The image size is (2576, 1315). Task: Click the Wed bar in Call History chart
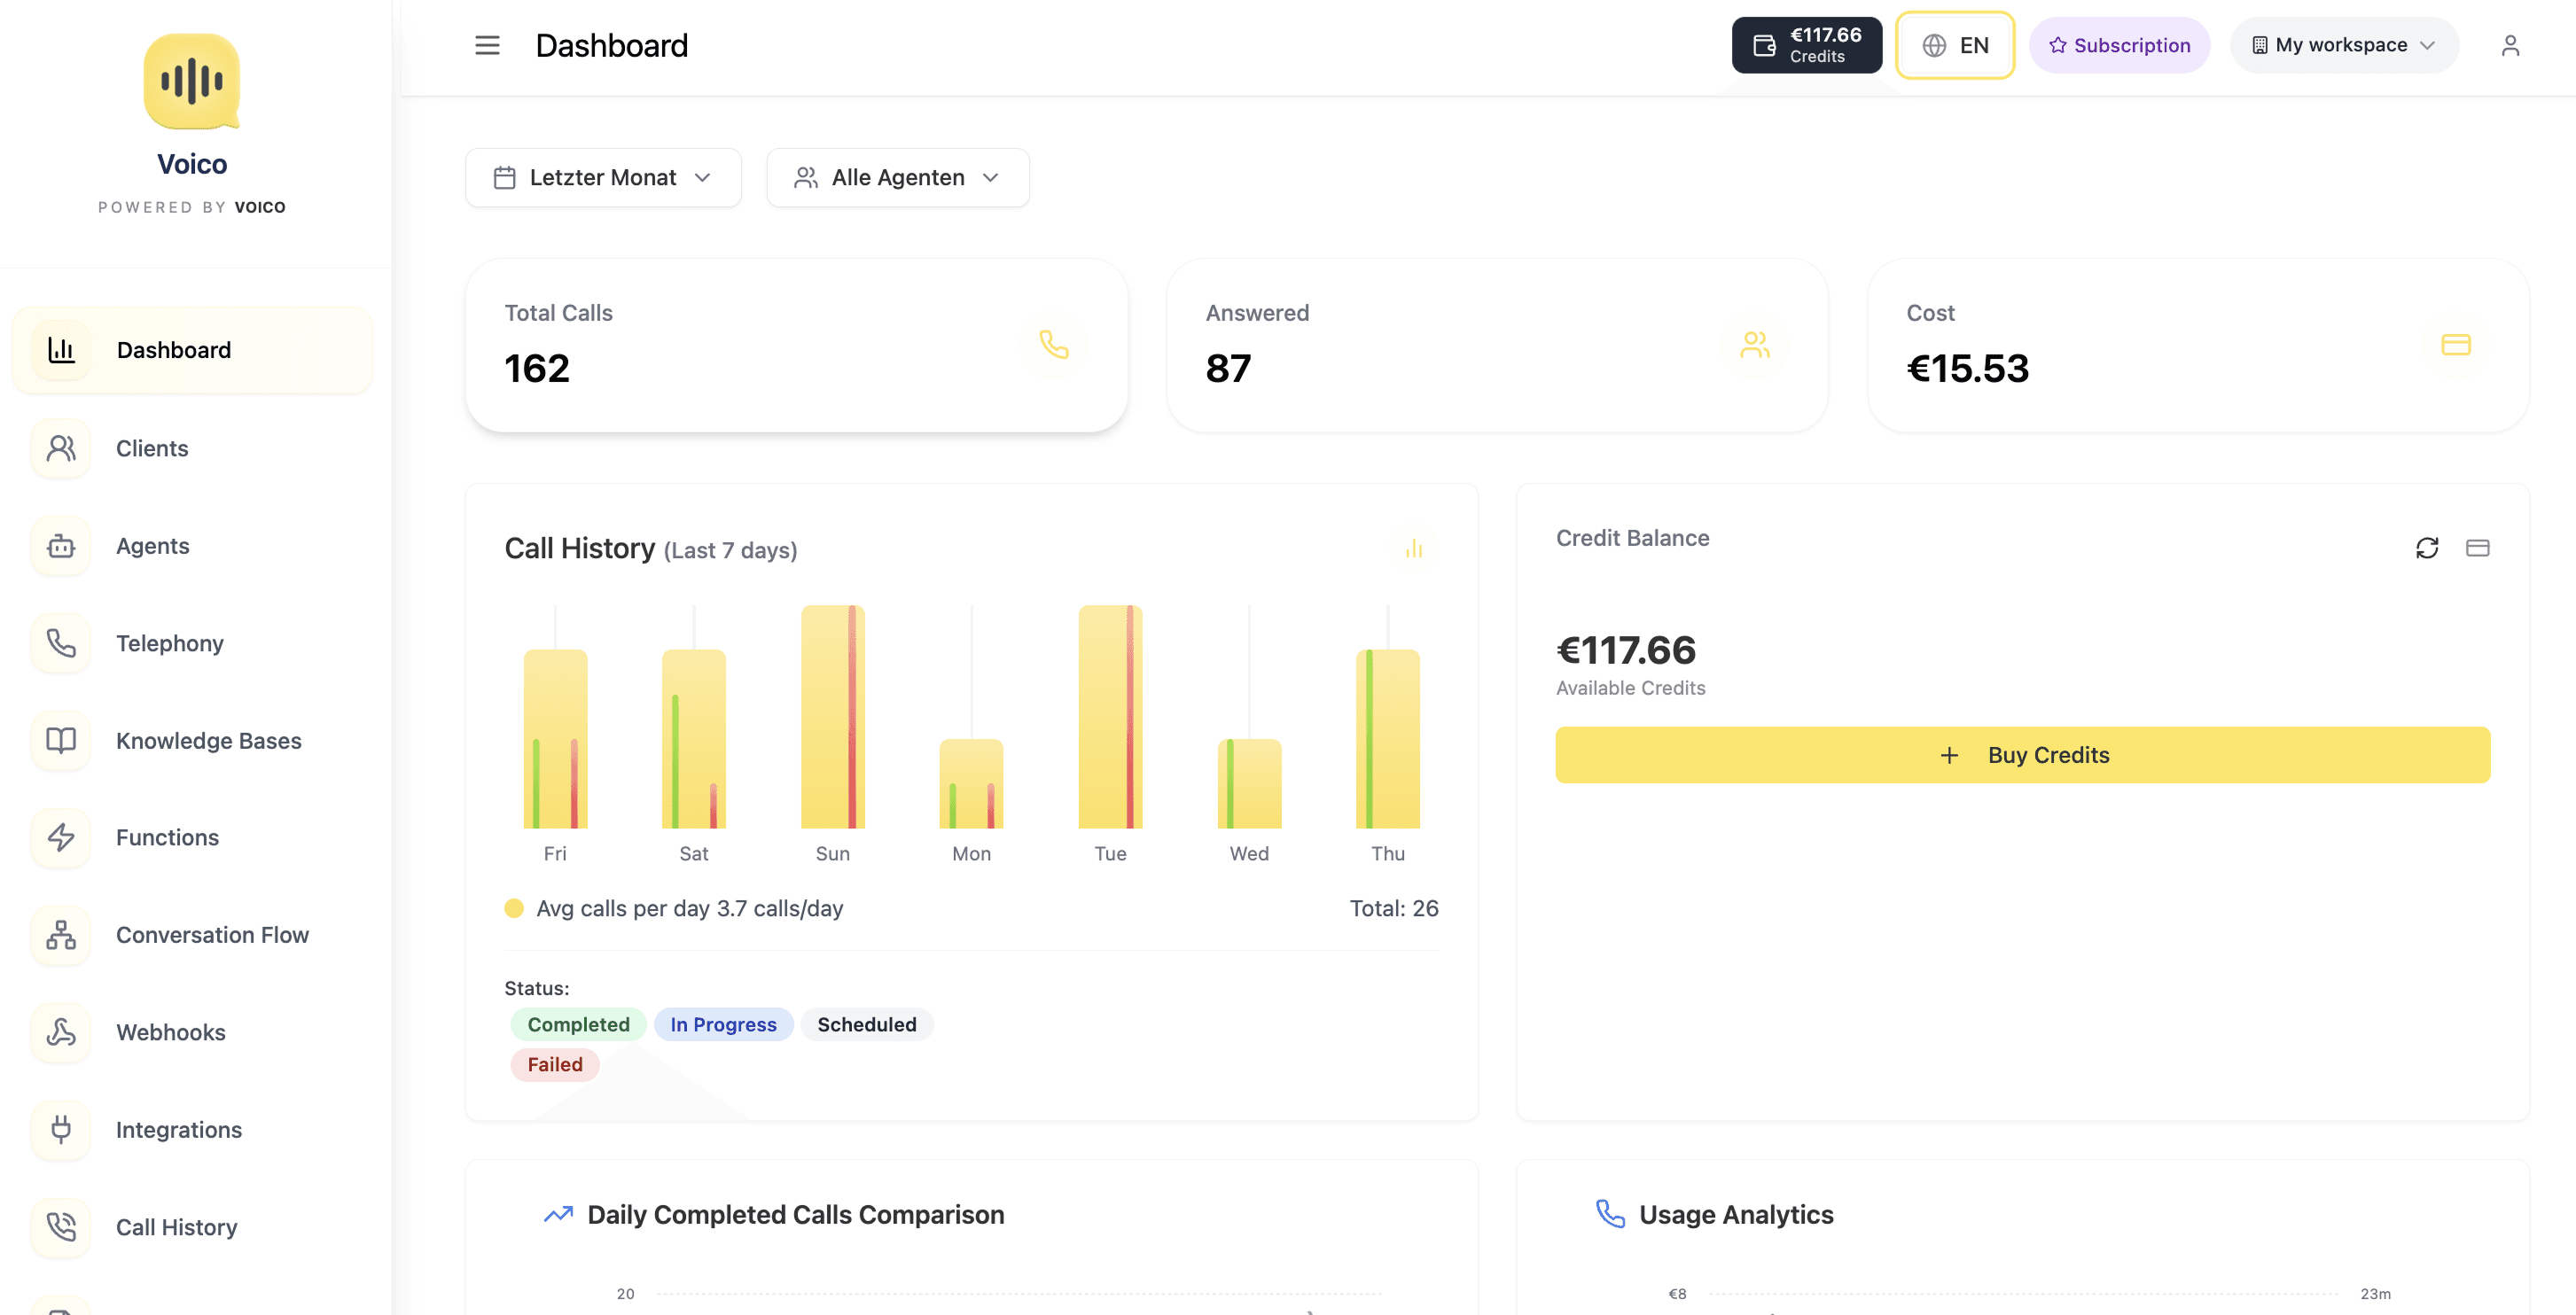pos(1249,784)
